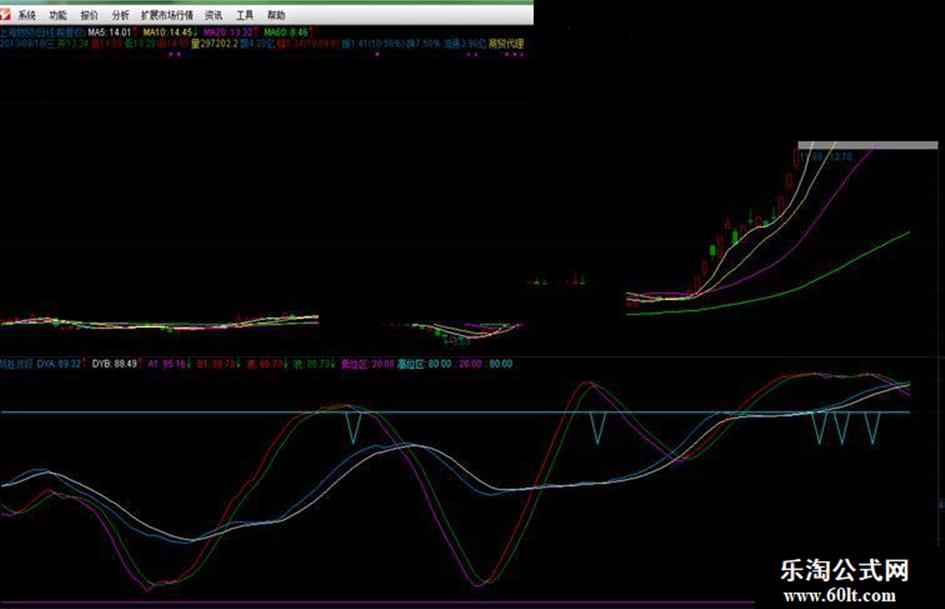945x609 pixels.
Task: Open the 分析 menu
Action: point(121,15)
